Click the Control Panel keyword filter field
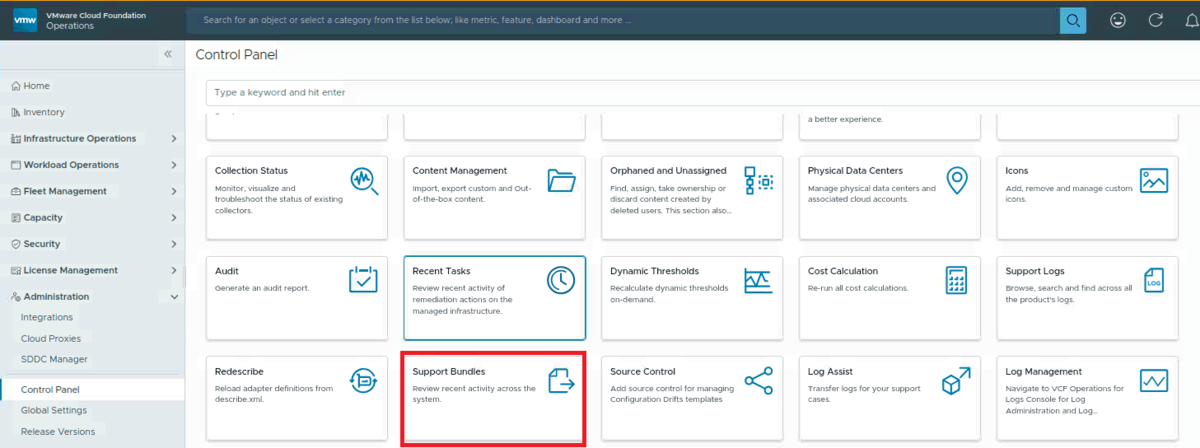The width and height of the screenshot is (1200, 448). tap(703, 92)
